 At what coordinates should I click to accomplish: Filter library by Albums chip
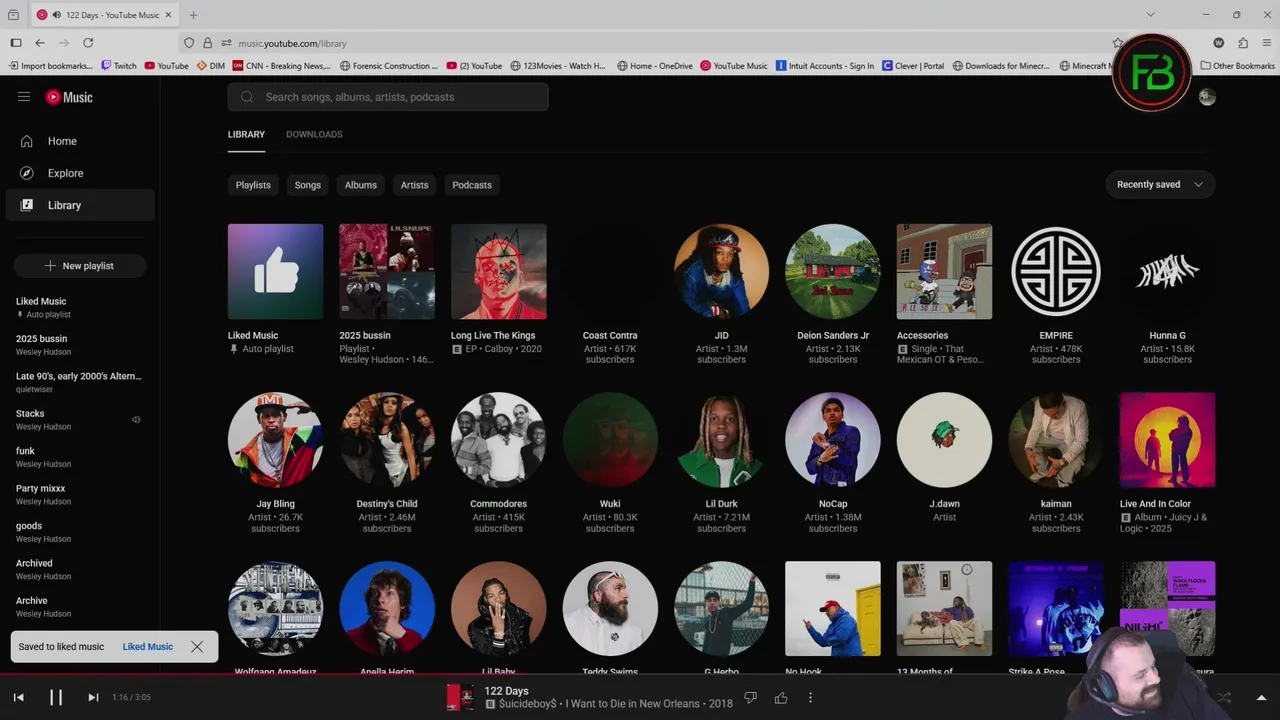361,185
